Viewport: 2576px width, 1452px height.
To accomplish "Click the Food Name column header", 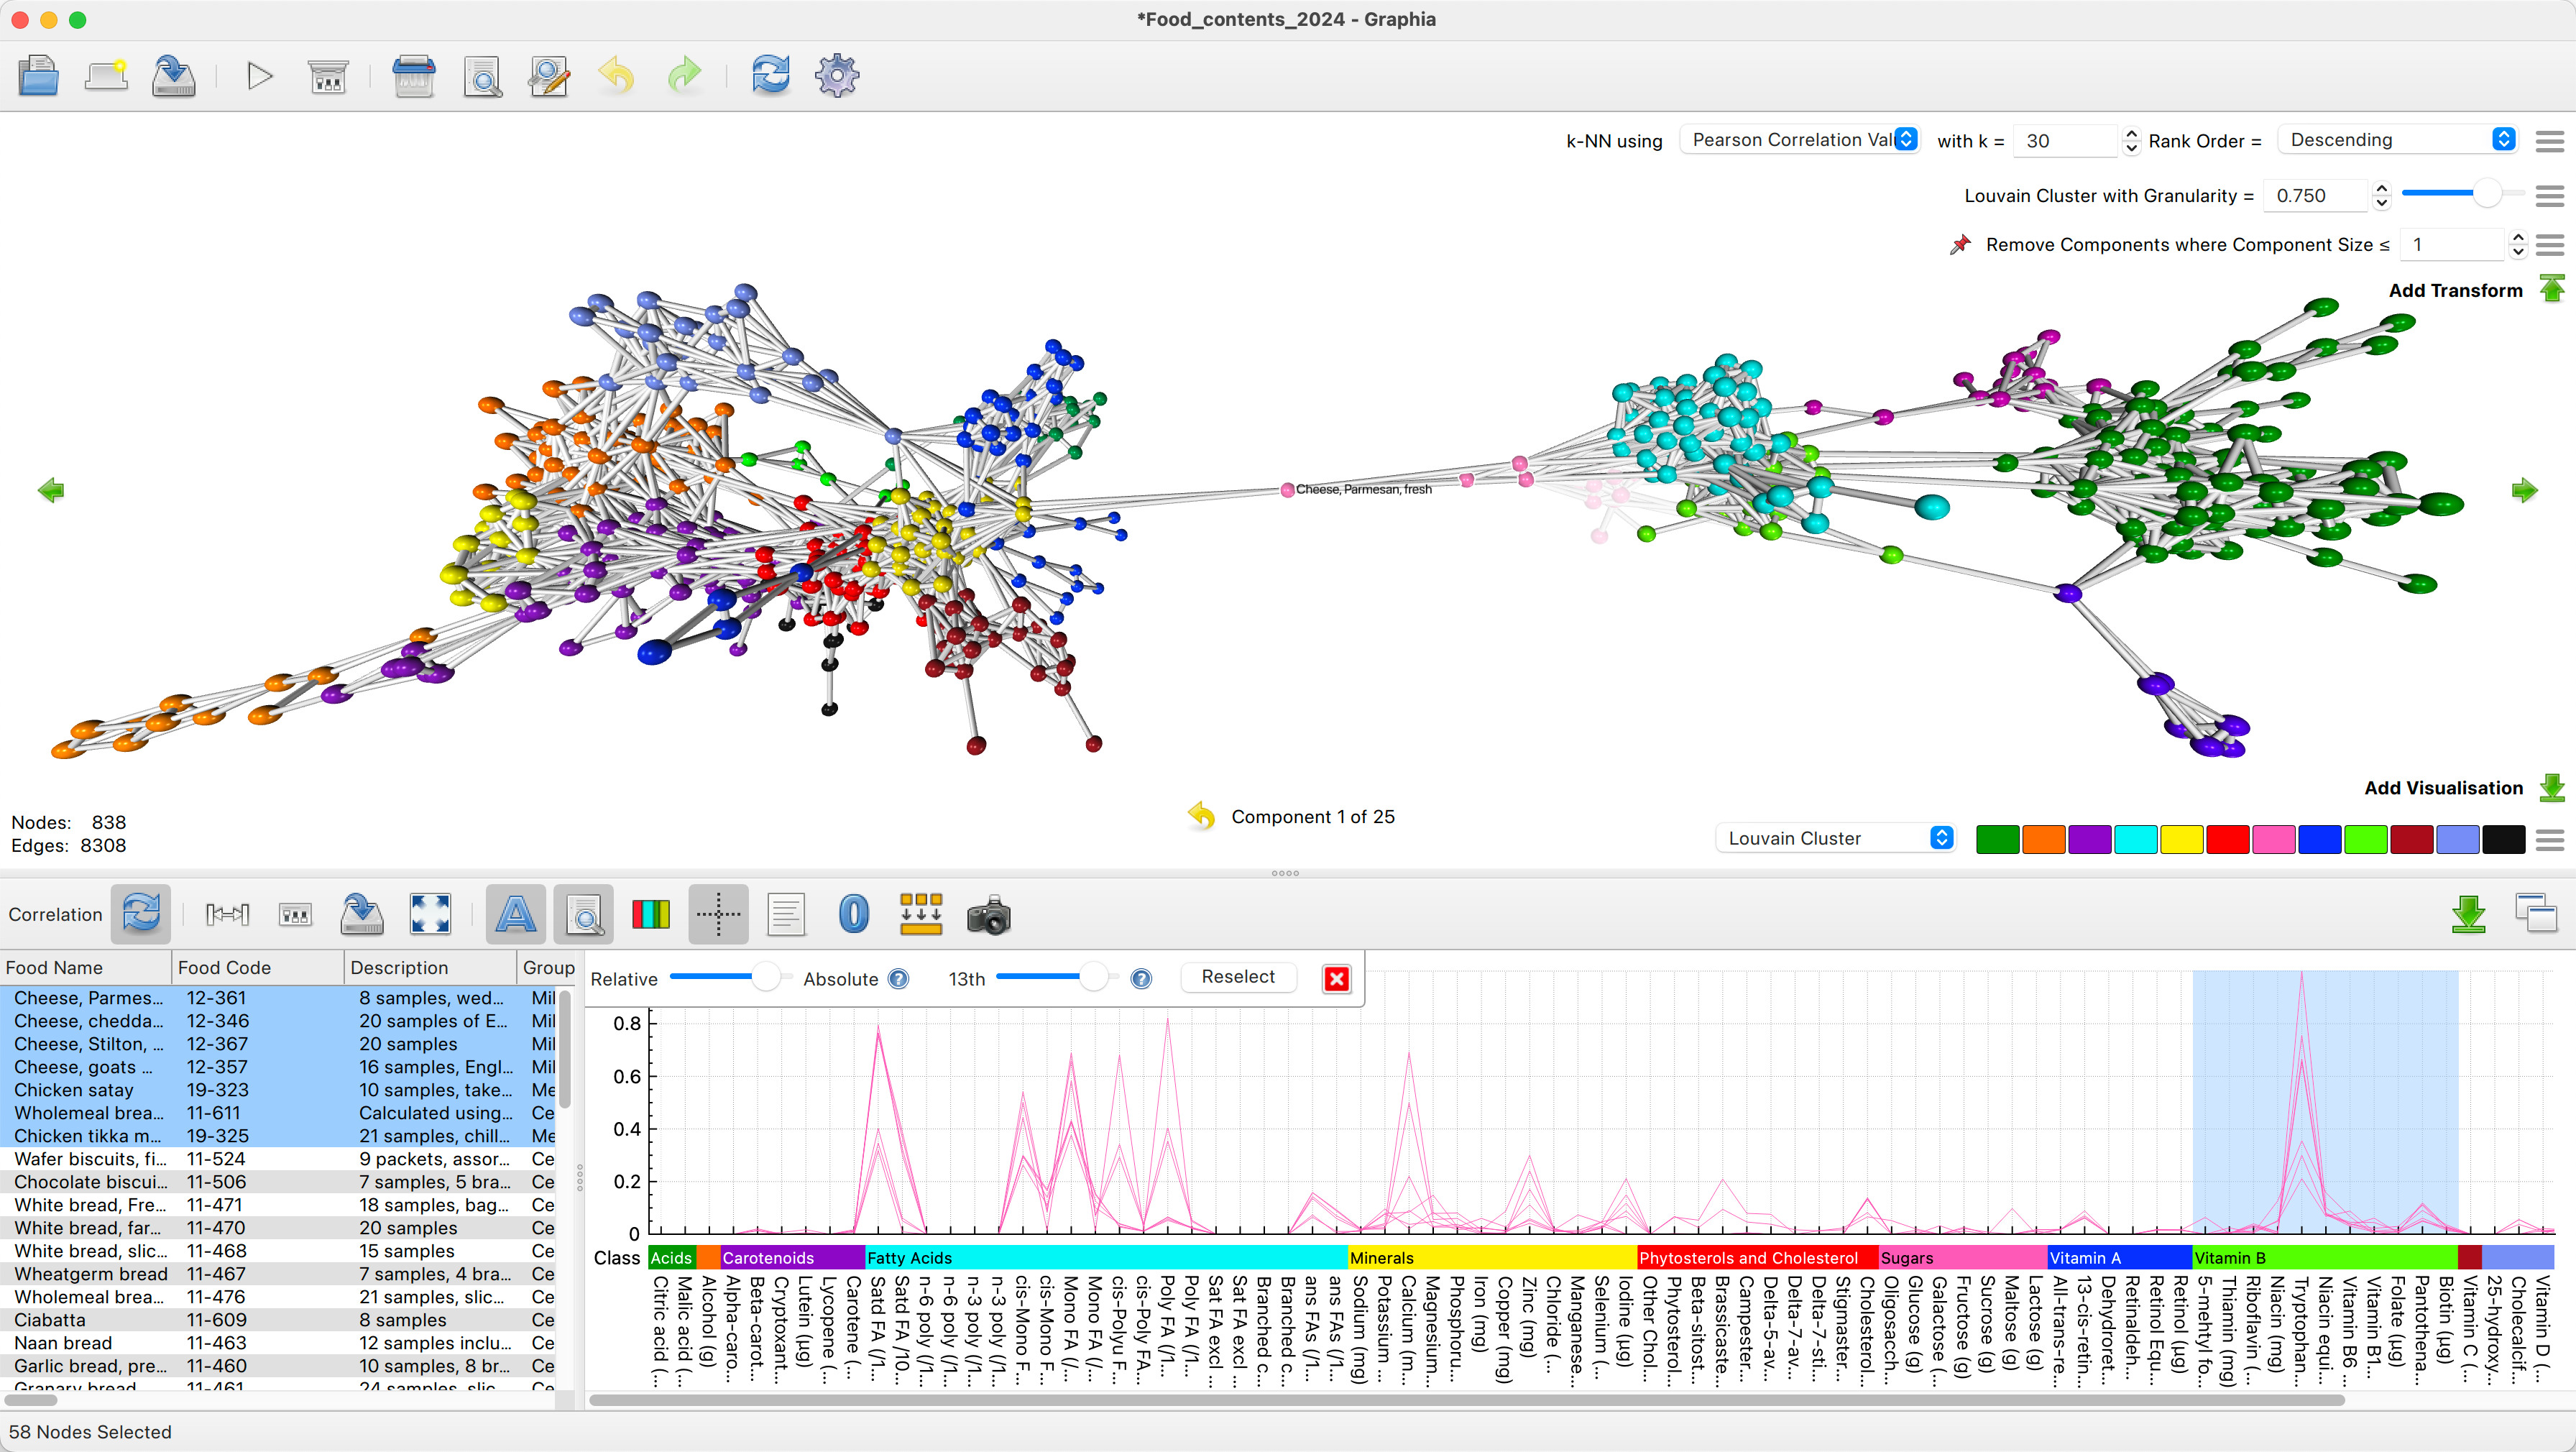I will [x=86, y=967].
